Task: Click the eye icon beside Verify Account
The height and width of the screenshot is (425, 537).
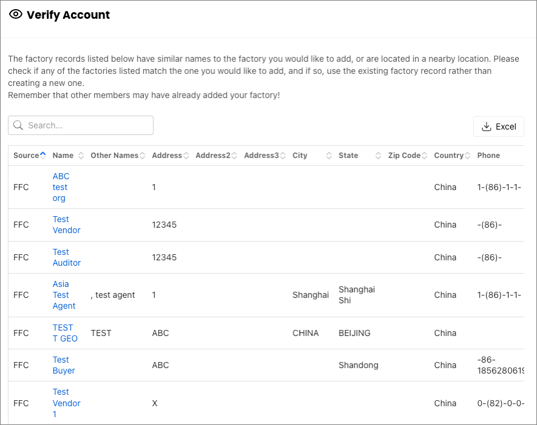Action: click(15, 14)
